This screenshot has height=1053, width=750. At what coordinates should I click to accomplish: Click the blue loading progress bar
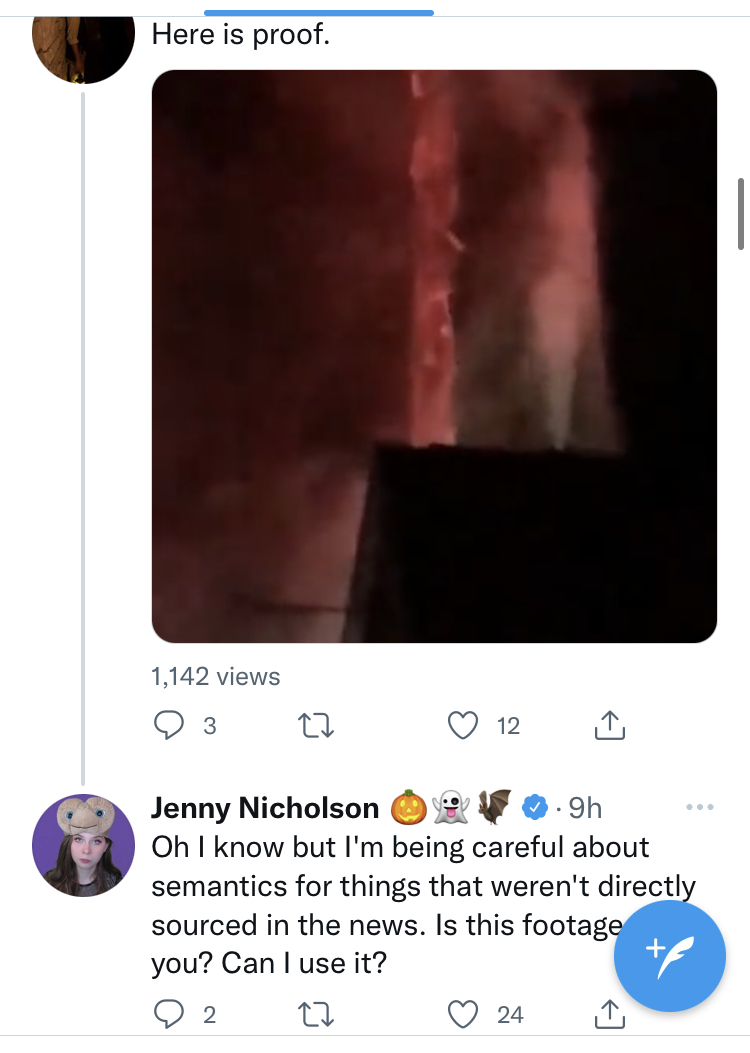point(319,12)
